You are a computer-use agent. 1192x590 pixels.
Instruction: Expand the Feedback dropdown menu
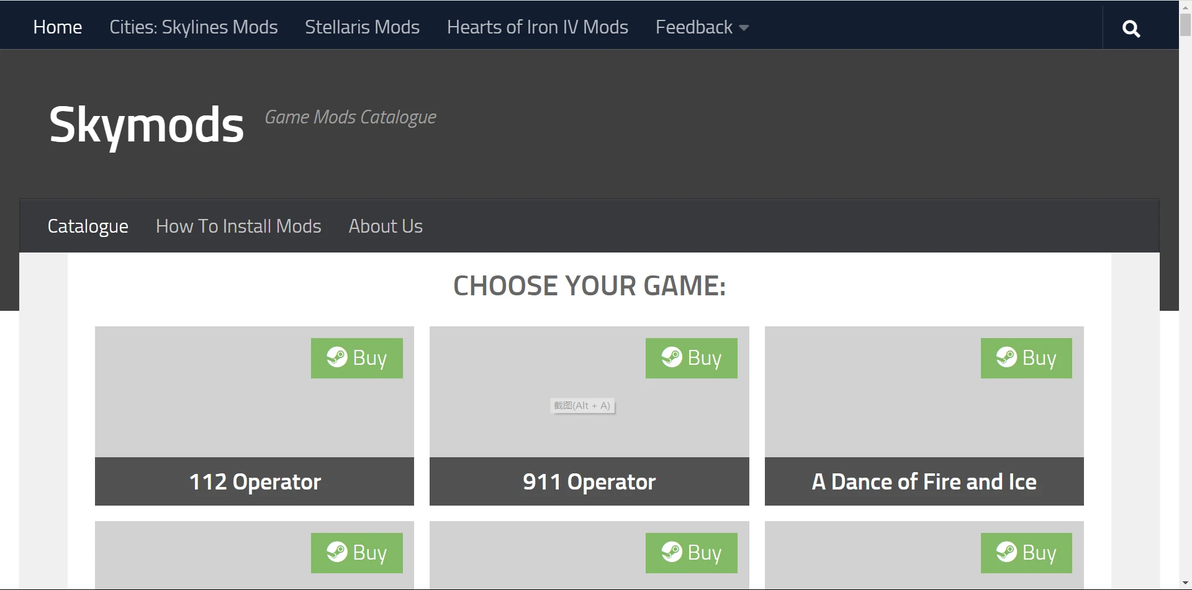pyautogui.click(x=702, y=27)
